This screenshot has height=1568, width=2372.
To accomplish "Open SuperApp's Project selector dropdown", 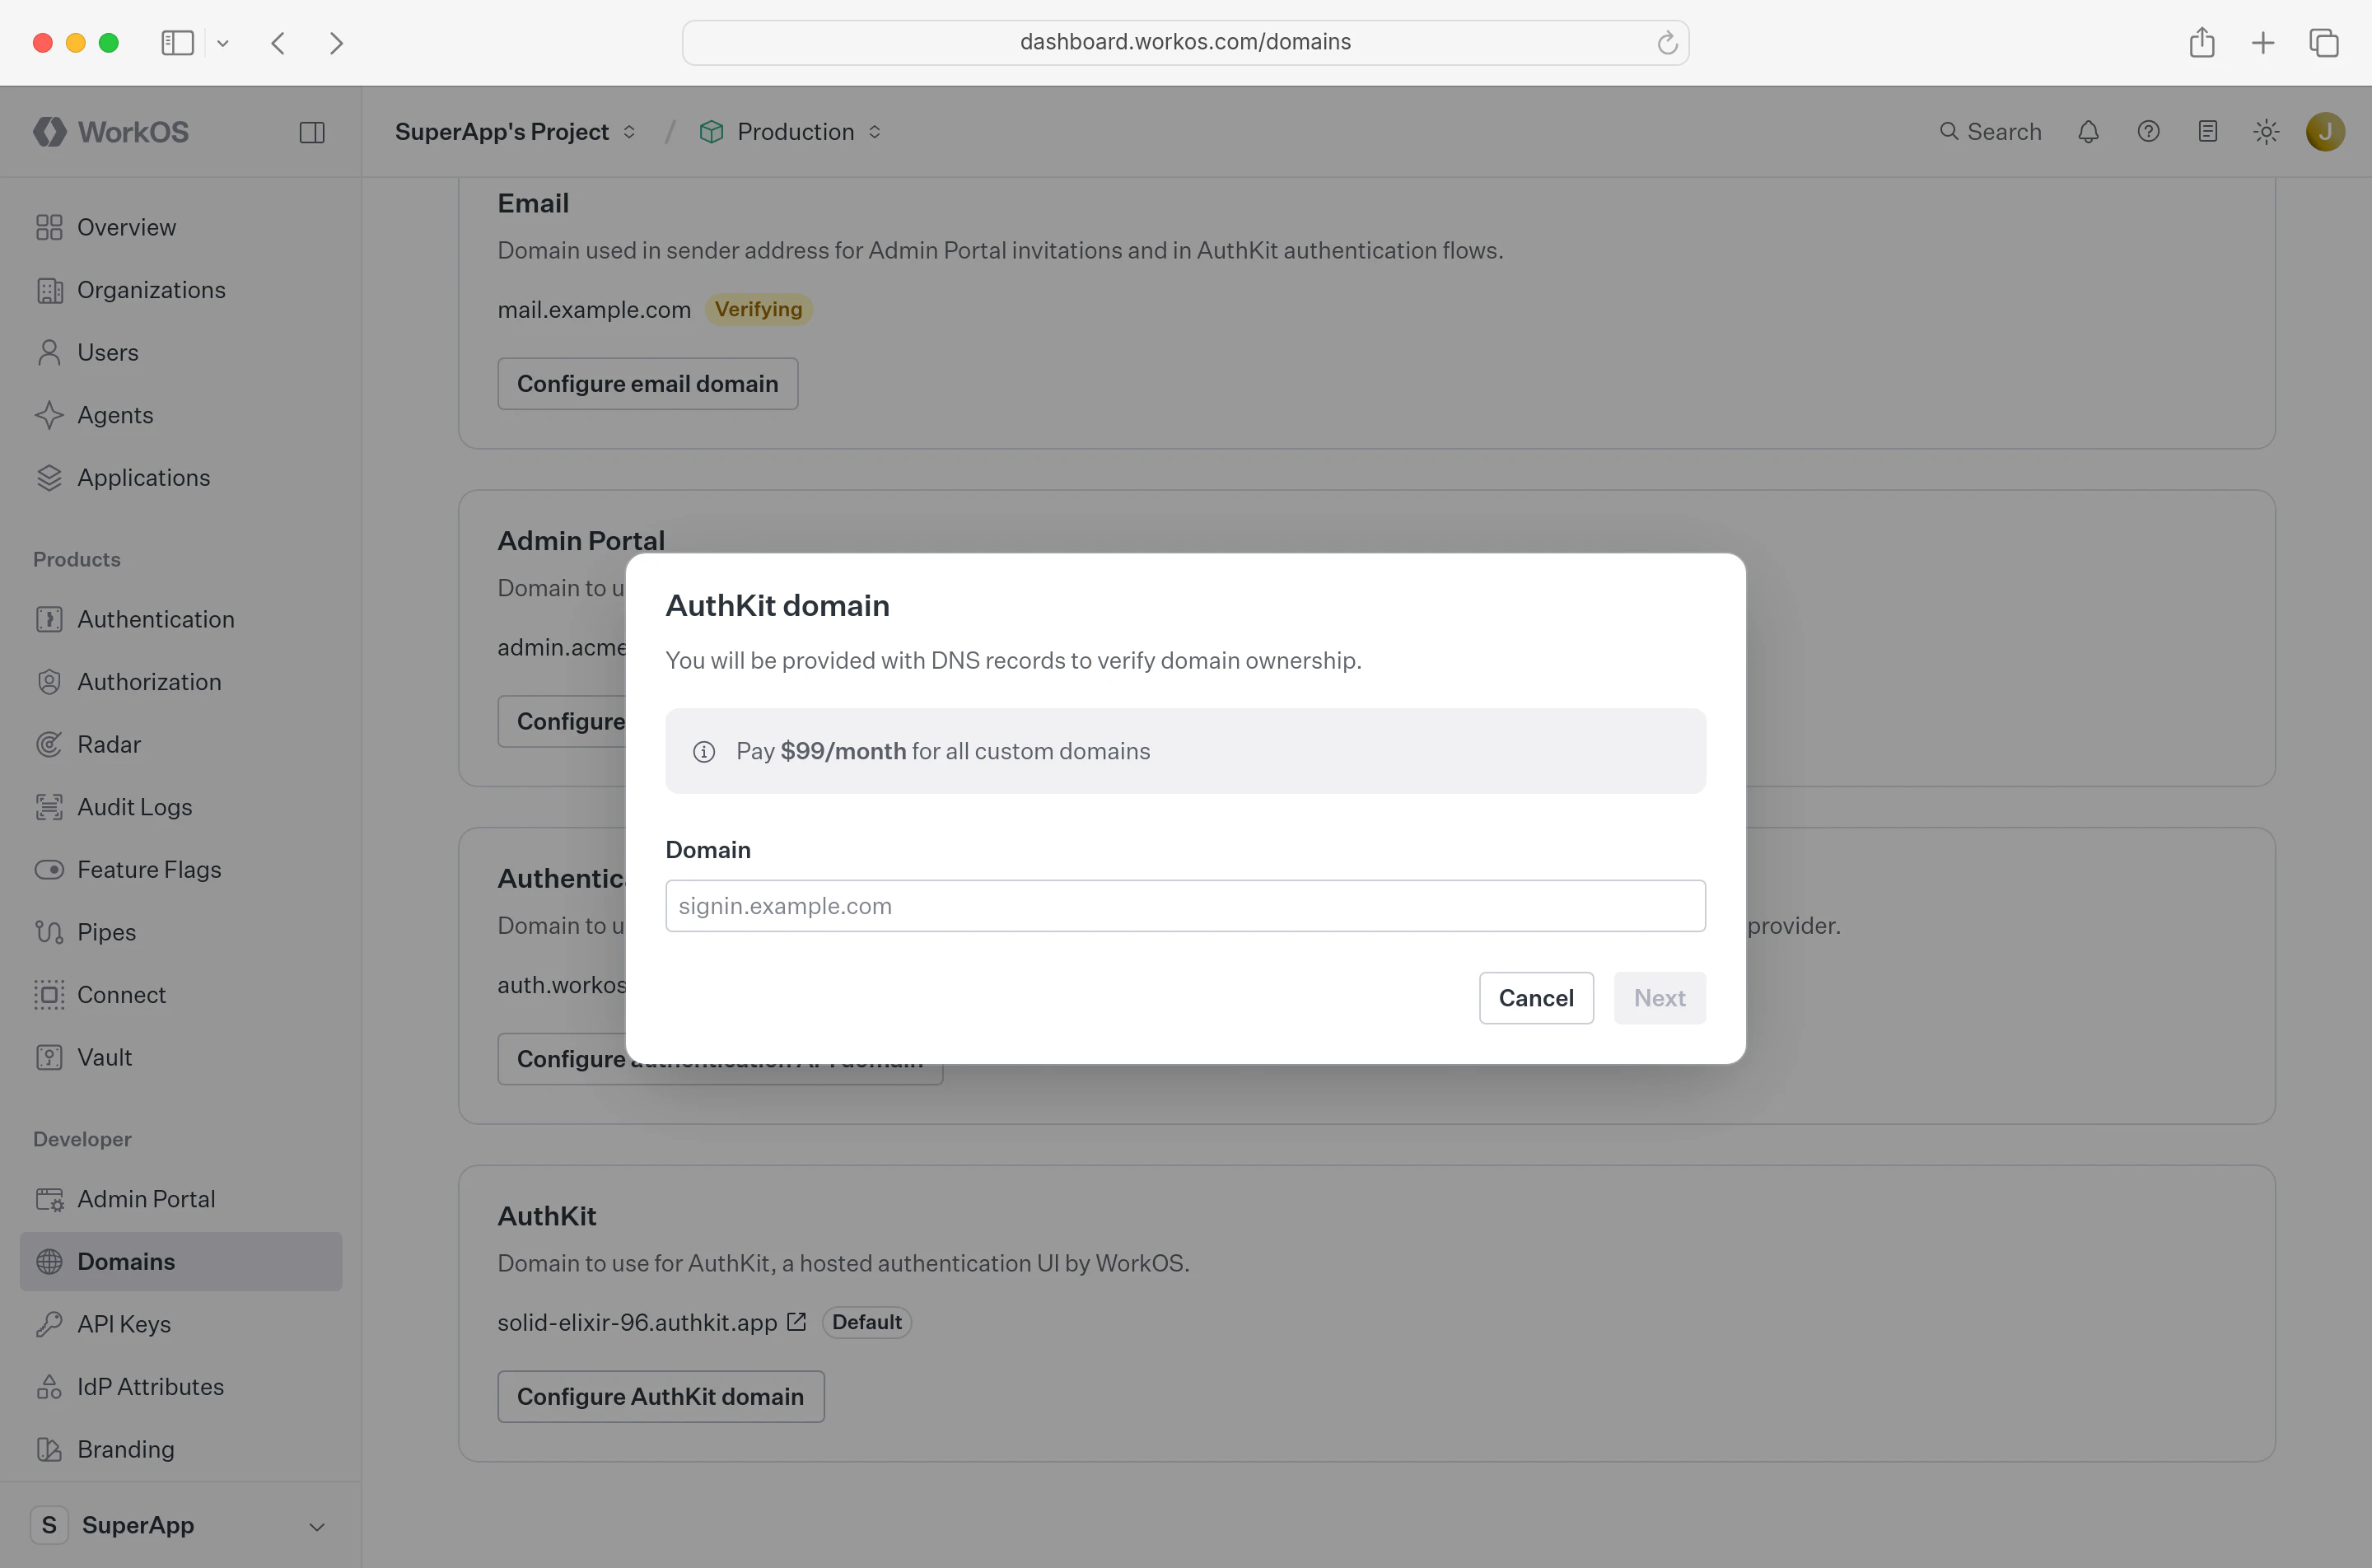I will point(515,132).
